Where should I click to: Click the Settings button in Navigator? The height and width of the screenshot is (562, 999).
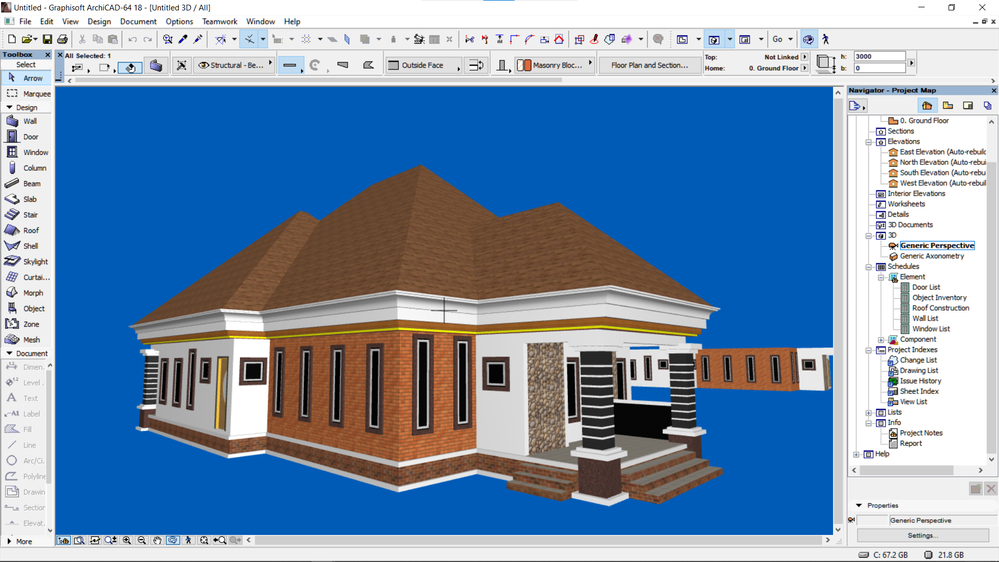922,535
